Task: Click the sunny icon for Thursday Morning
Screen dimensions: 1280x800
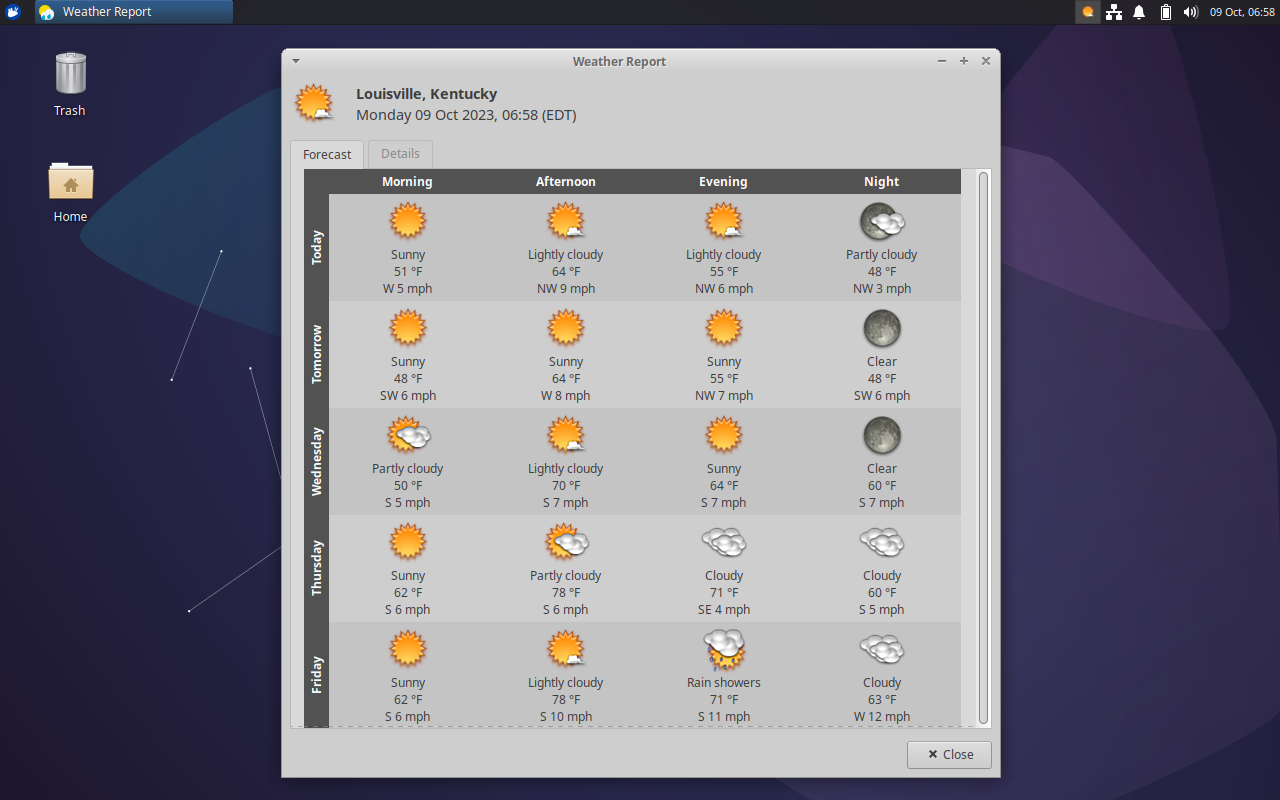Action: coord(408,542)
